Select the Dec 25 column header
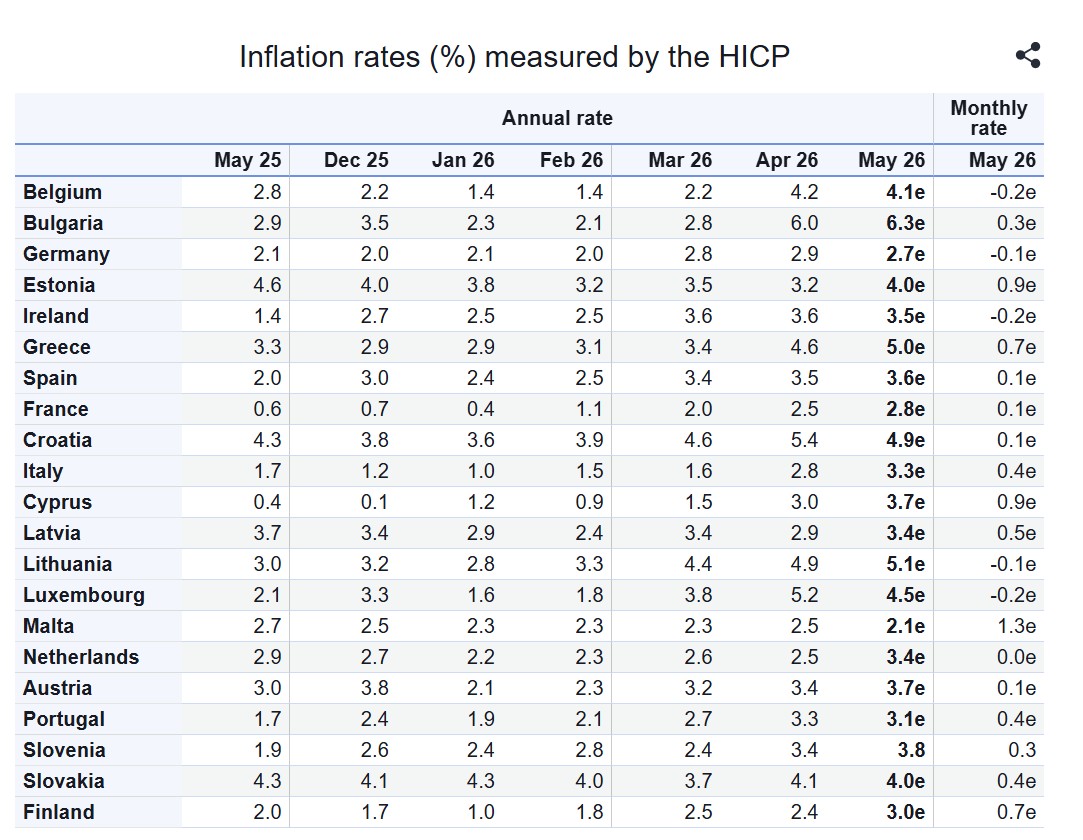The height and width of the screenshot is (840, 1083). click(x=356, y=160)
